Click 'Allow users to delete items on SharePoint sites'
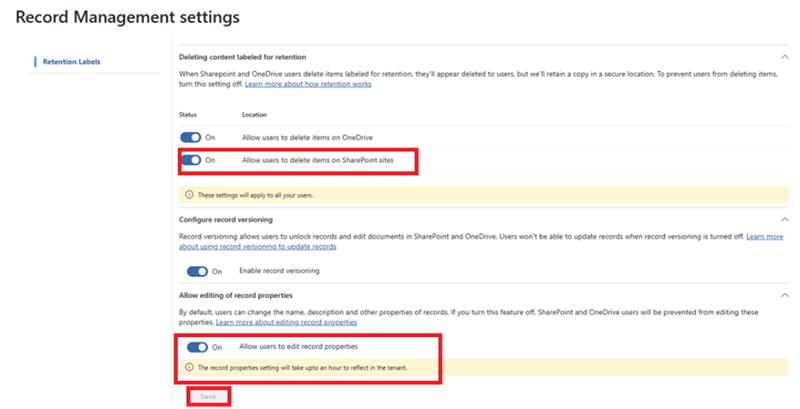This screenshot has width=800, height=409. click(318, 160)
